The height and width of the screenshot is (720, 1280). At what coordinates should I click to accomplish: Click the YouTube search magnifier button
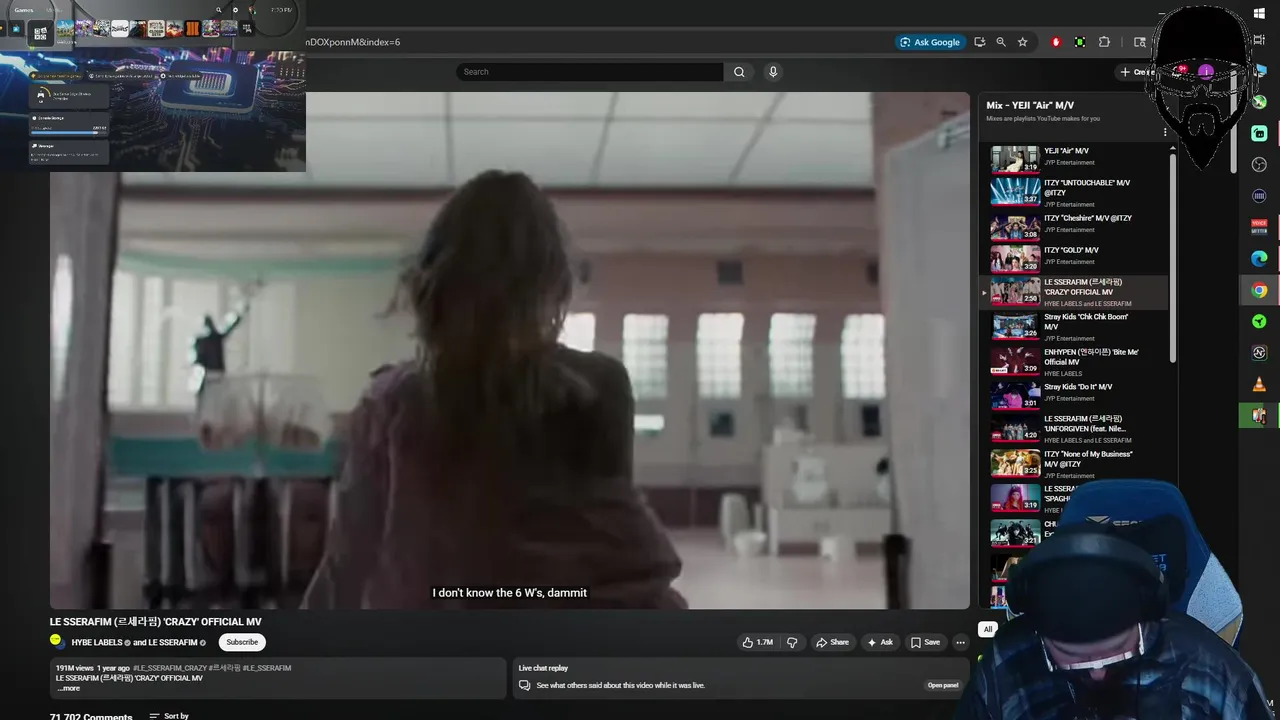pos(739,72)
